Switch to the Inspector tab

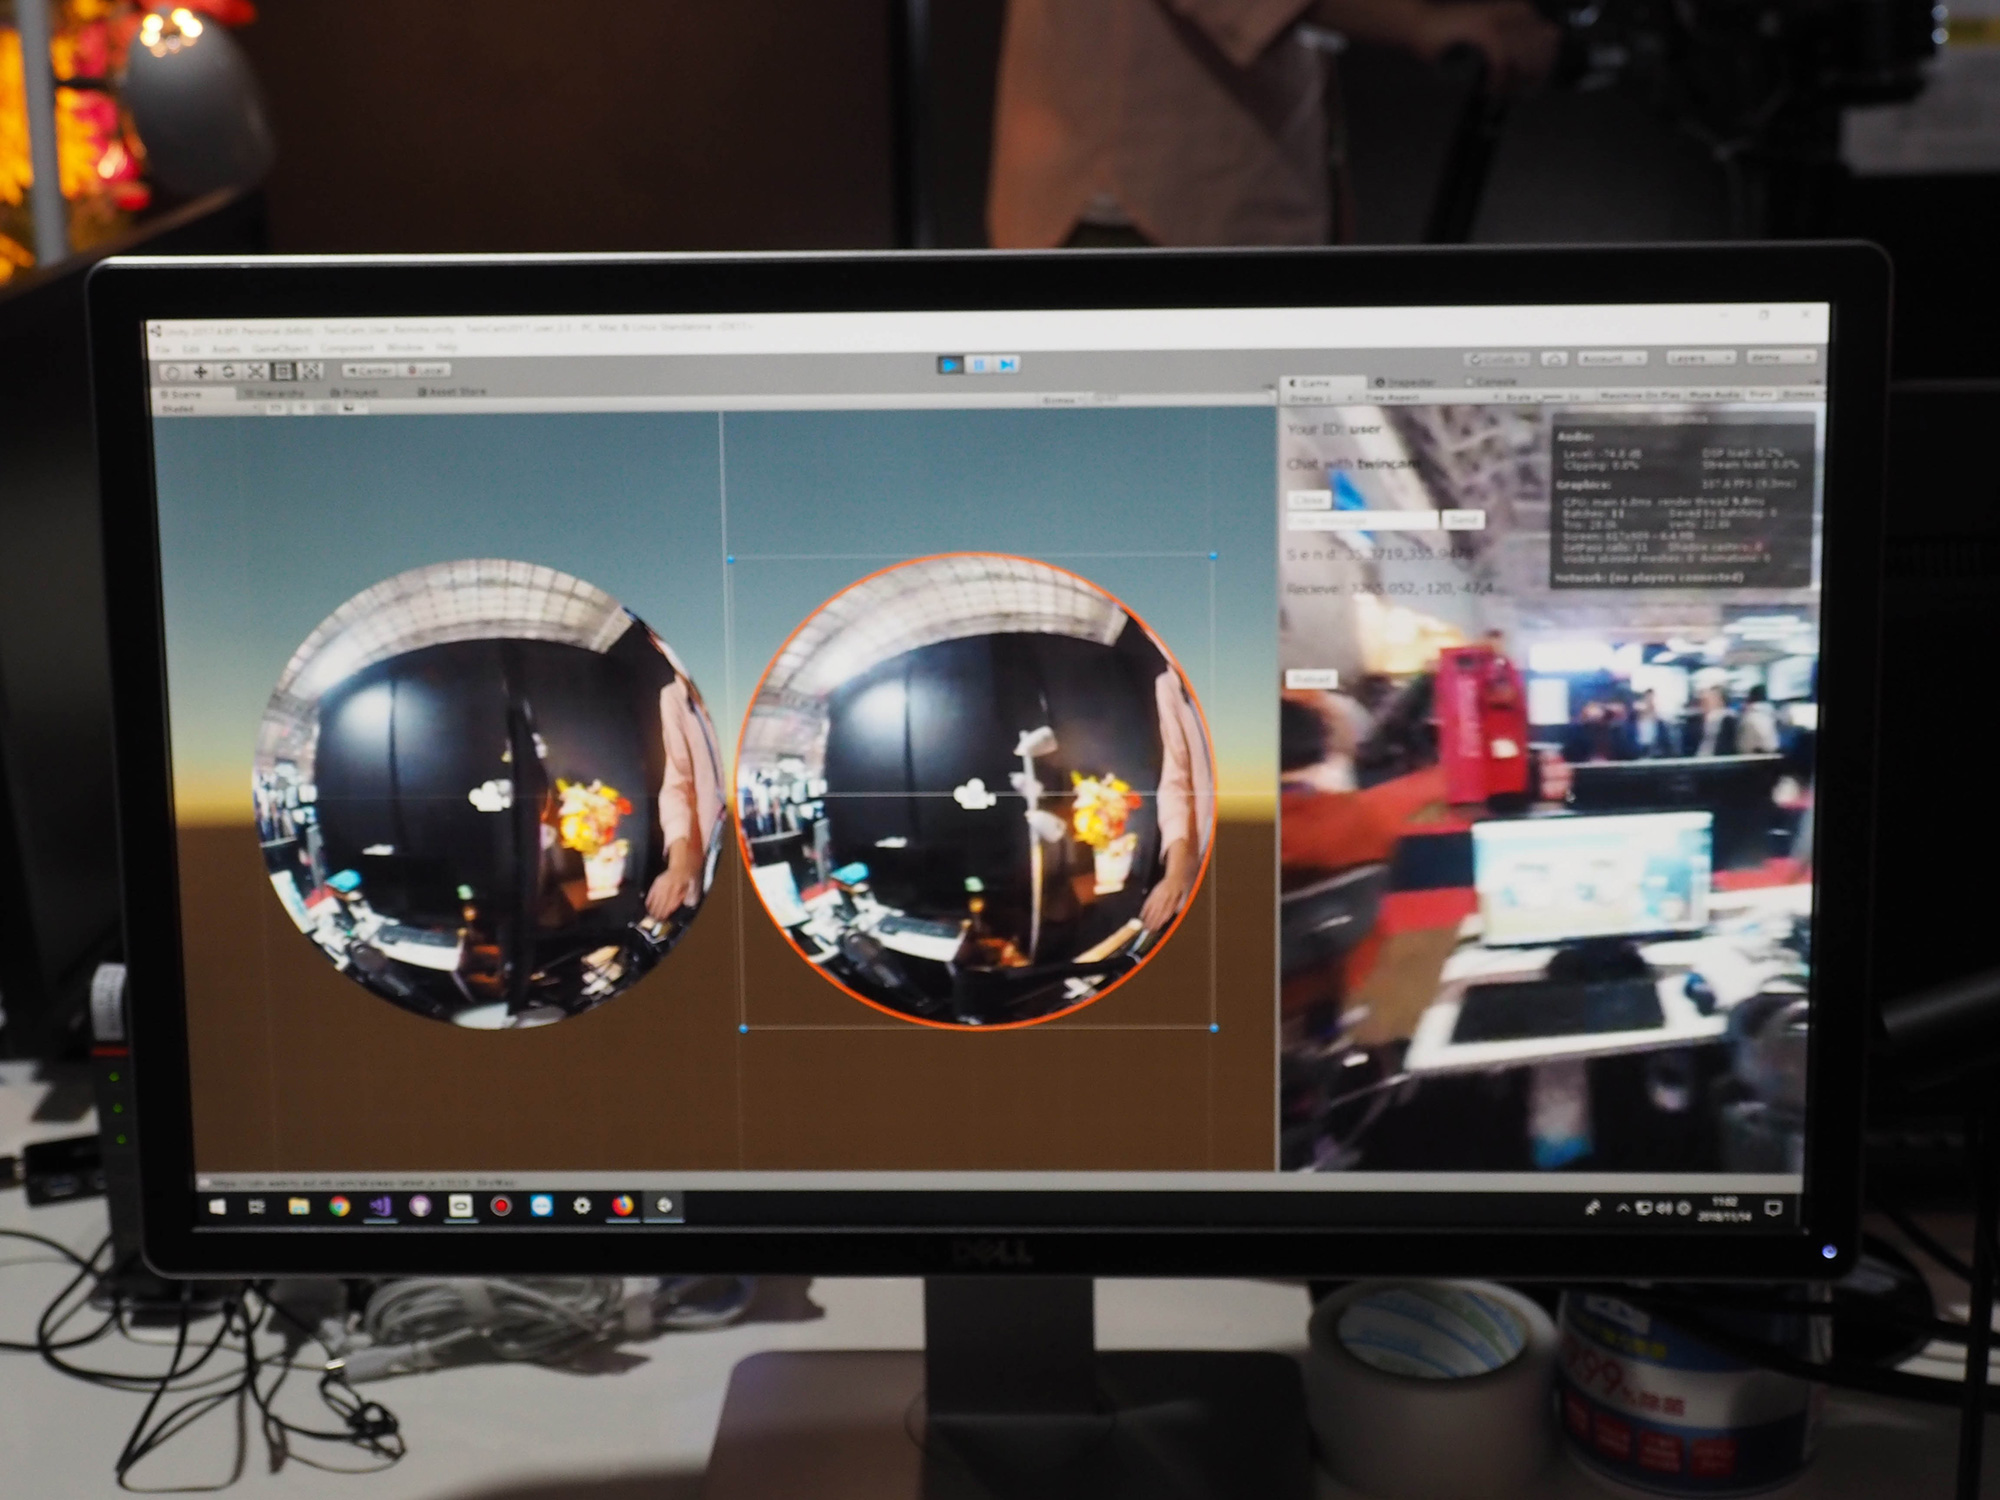1405,382
